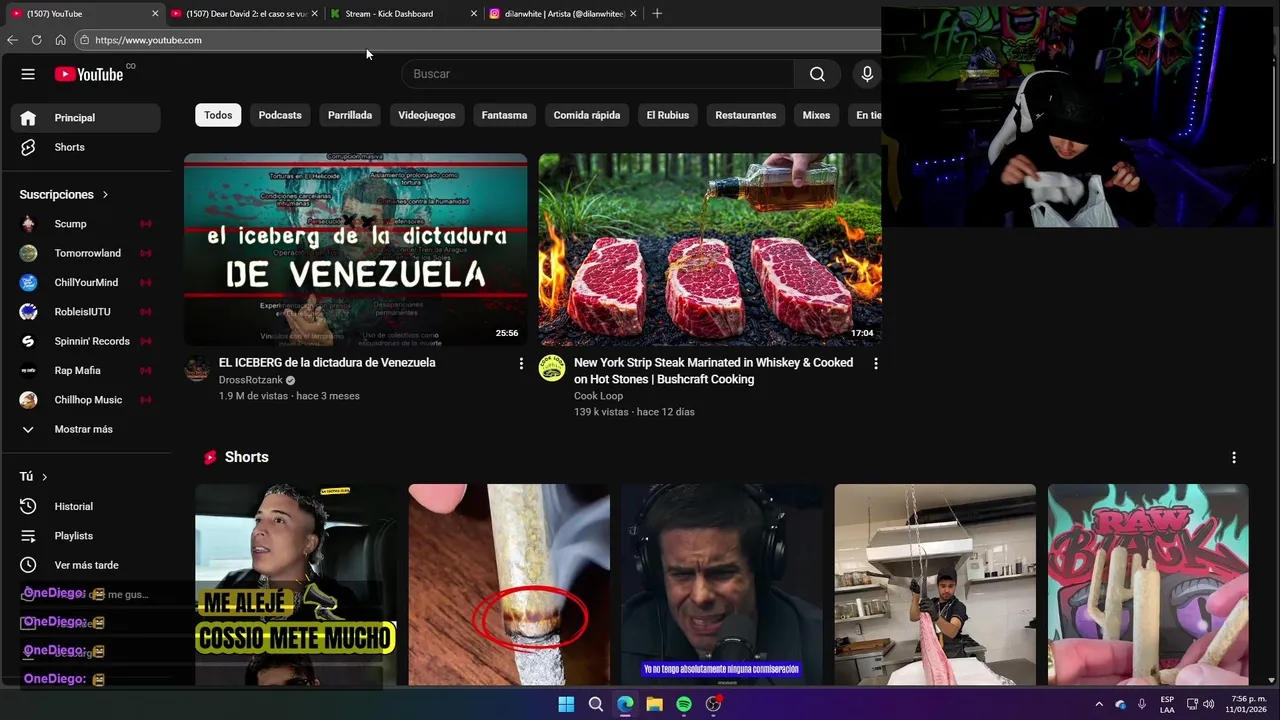
Task: Switch to Dear David 2 browser tab
Action: coord(243,14)
